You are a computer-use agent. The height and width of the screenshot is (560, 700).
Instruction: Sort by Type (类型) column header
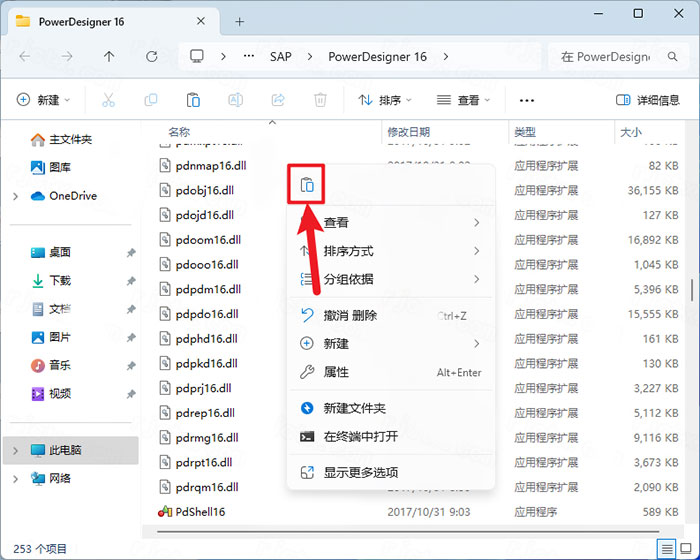click(525, 132)
